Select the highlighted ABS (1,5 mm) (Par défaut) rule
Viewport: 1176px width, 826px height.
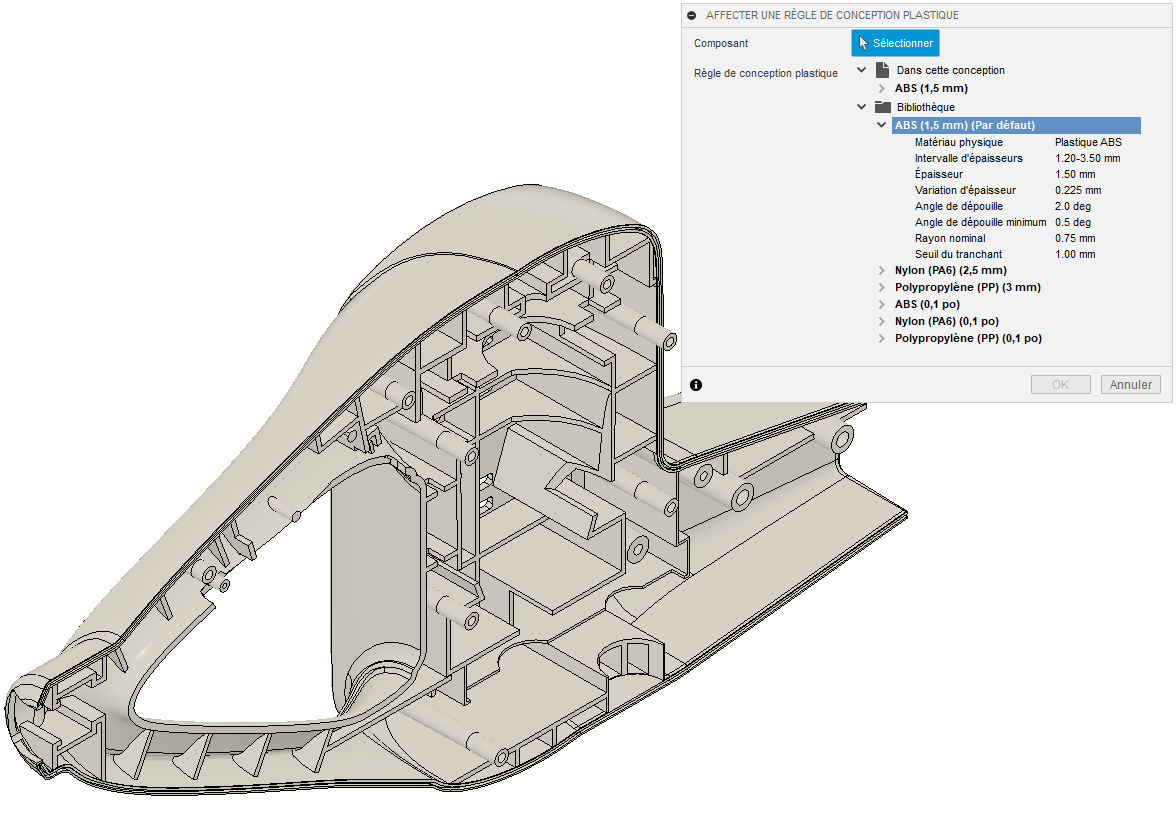[x=965, y=126]
